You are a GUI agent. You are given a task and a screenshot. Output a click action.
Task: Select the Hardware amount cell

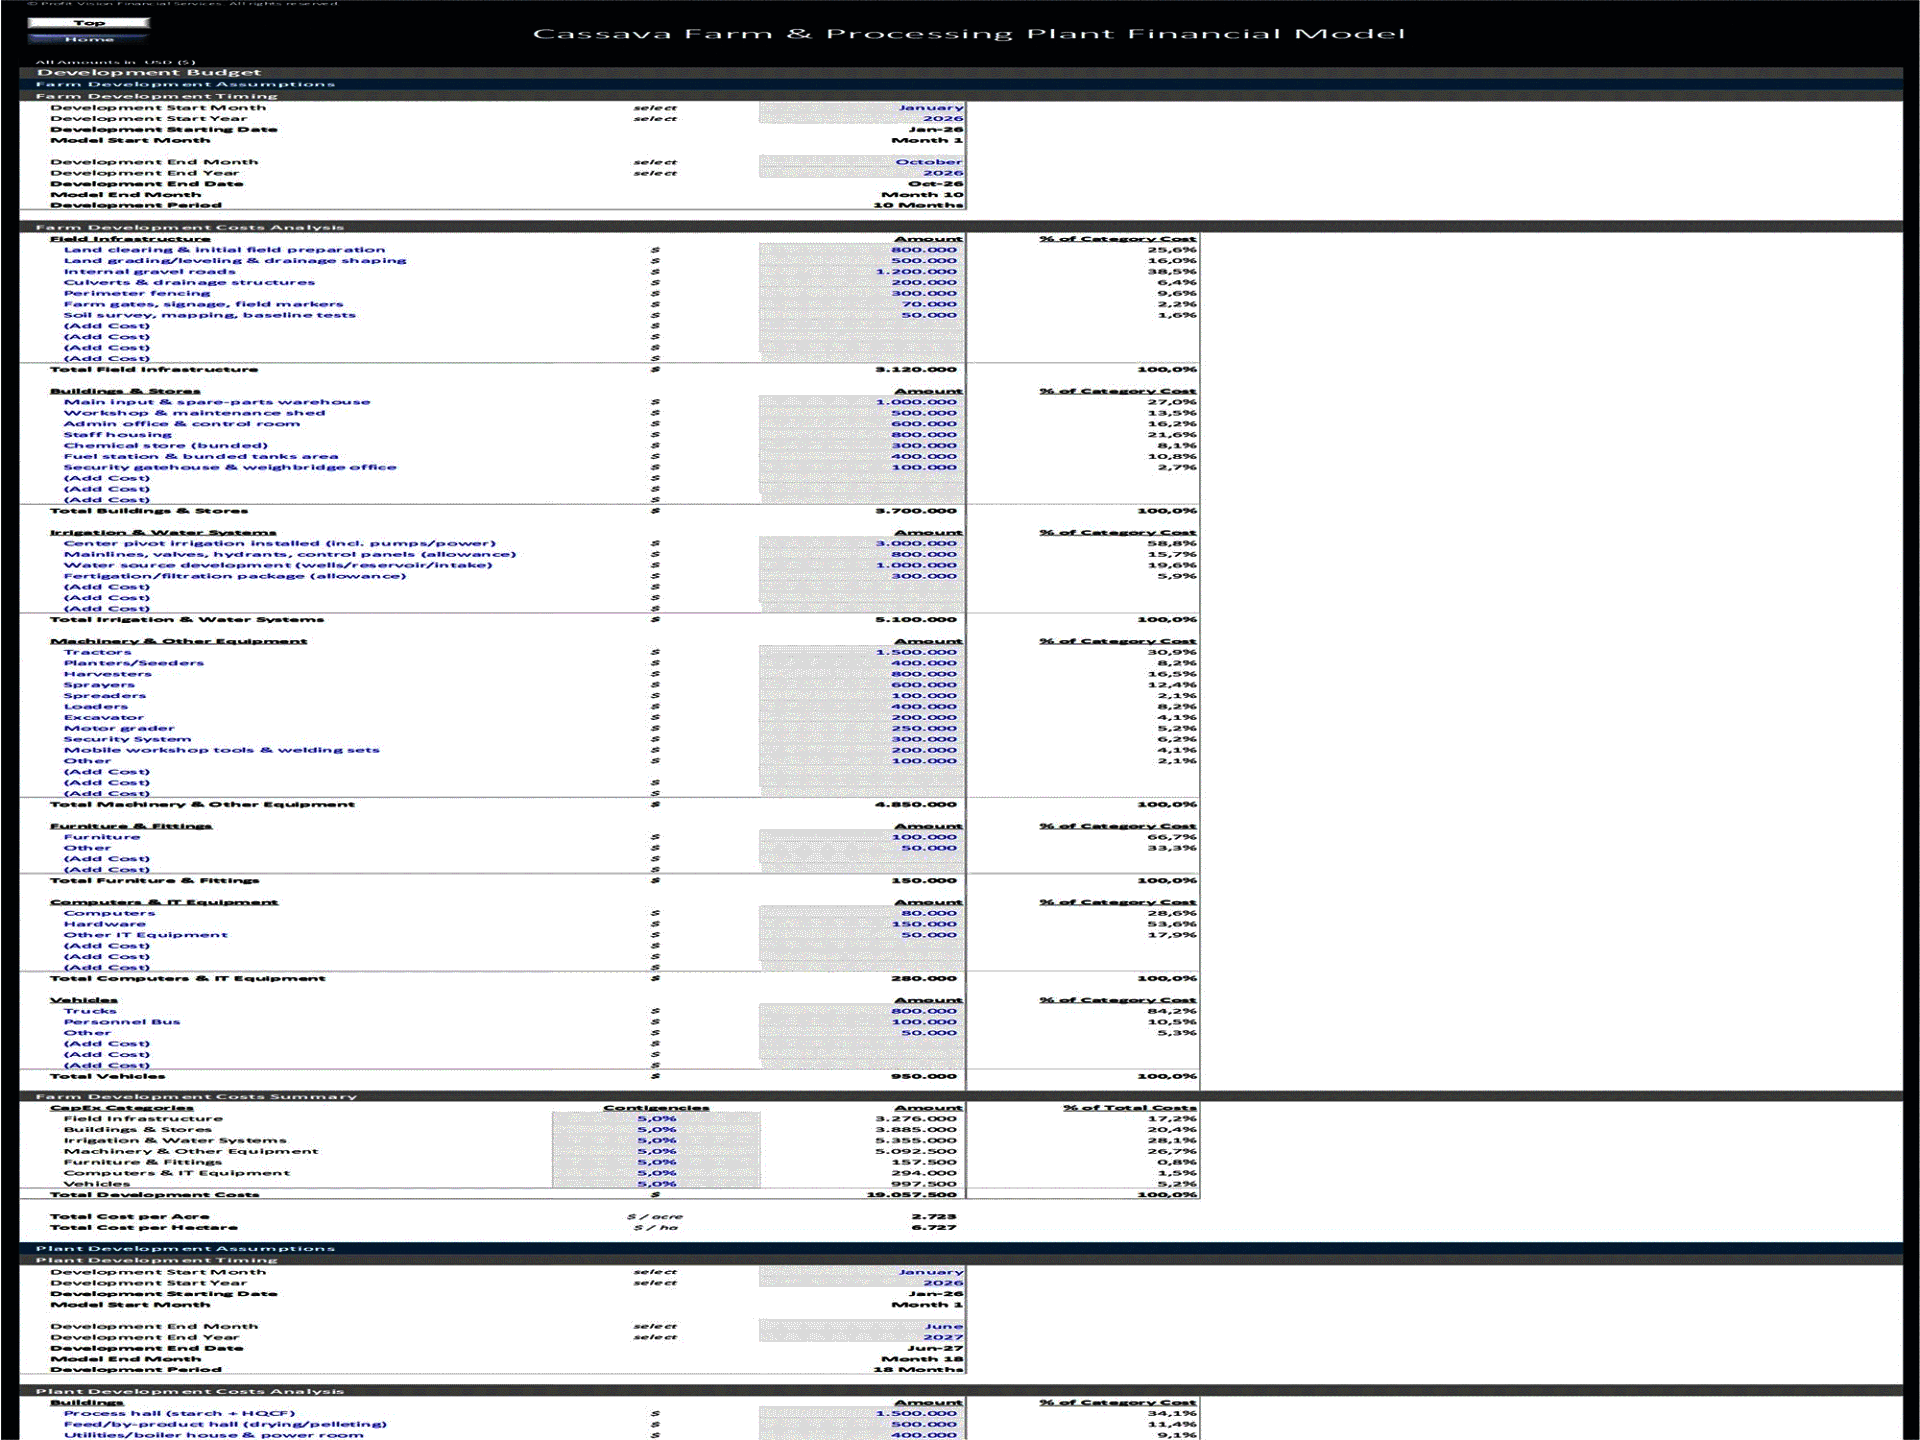click(x=861, y=924)
